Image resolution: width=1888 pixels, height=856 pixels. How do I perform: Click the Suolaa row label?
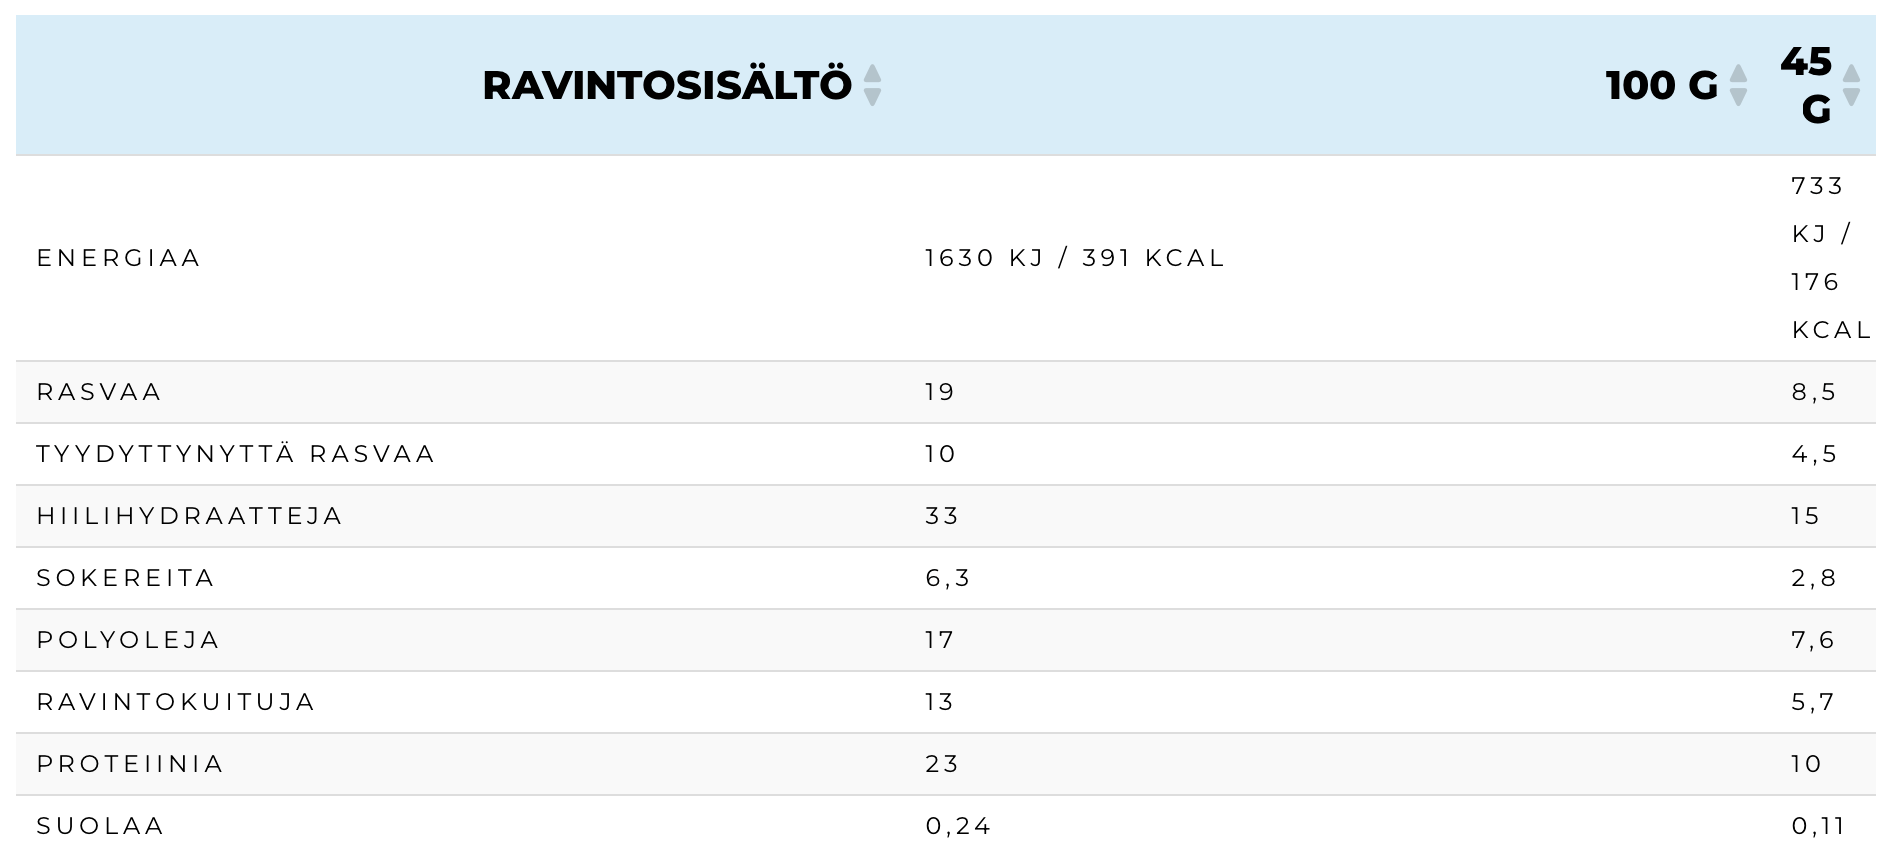[x=100, y=826]
